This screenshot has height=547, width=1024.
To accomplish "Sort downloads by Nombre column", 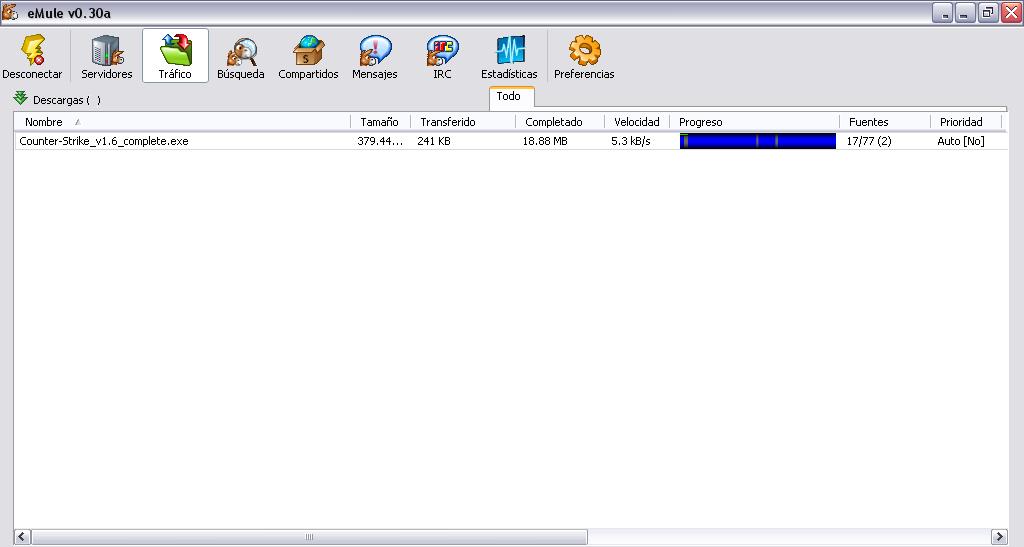I will pos(44,122).
